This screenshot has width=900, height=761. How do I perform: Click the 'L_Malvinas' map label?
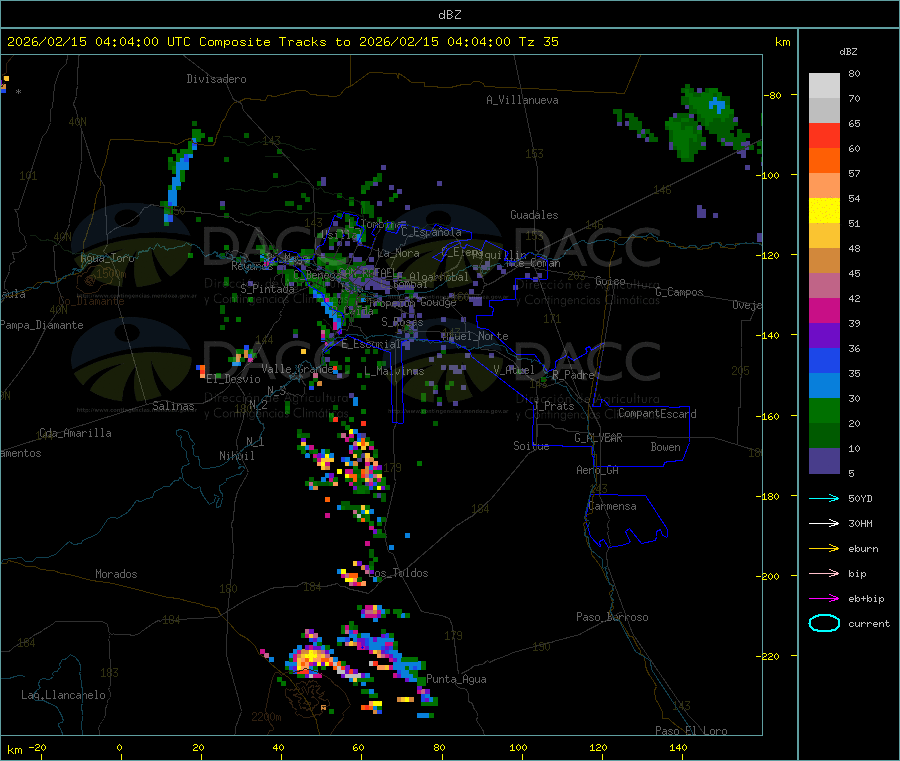394,371
